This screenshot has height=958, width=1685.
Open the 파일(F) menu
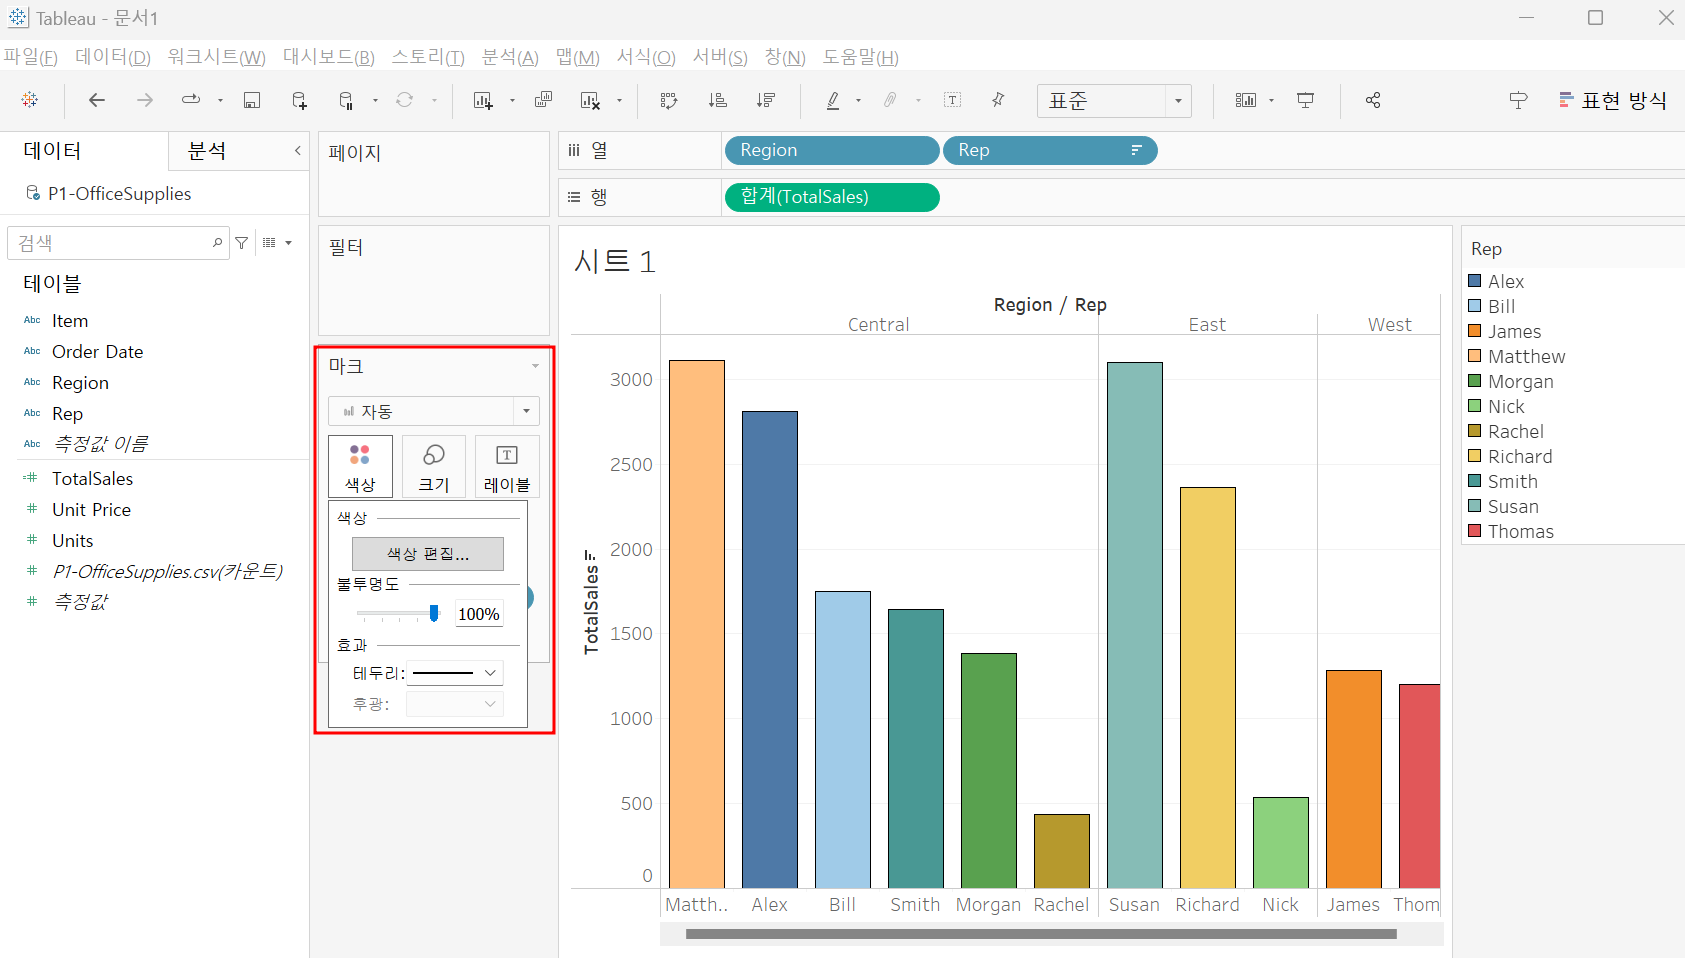pyautogui.click(x=31, y=57)
